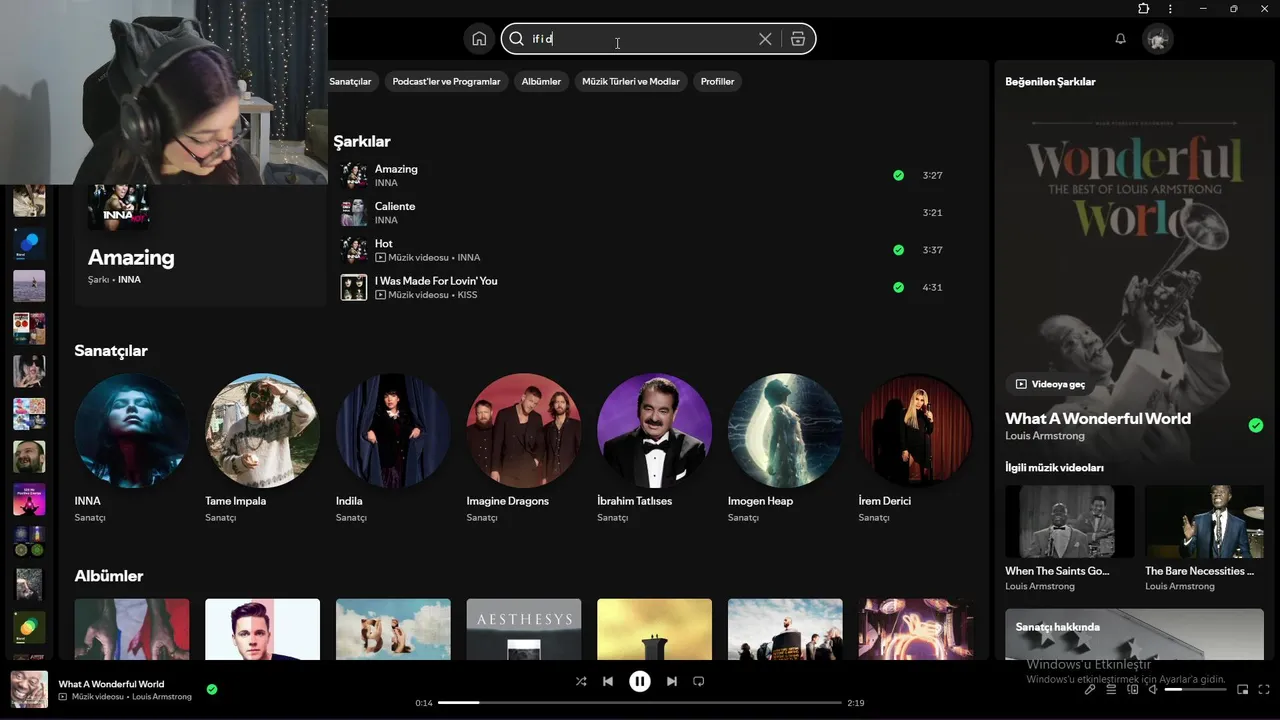Toggle shuffle playback
The image size is (1280, 720).
(x=581, y=681)
